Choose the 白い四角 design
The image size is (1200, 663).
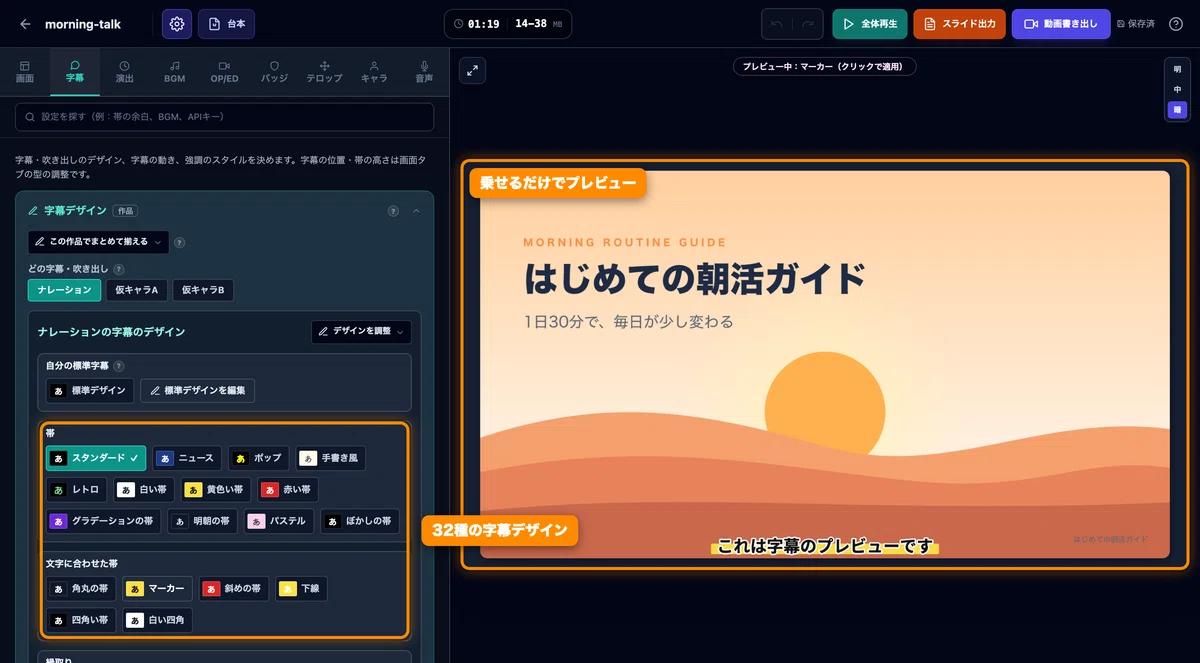tap(157, 620)
